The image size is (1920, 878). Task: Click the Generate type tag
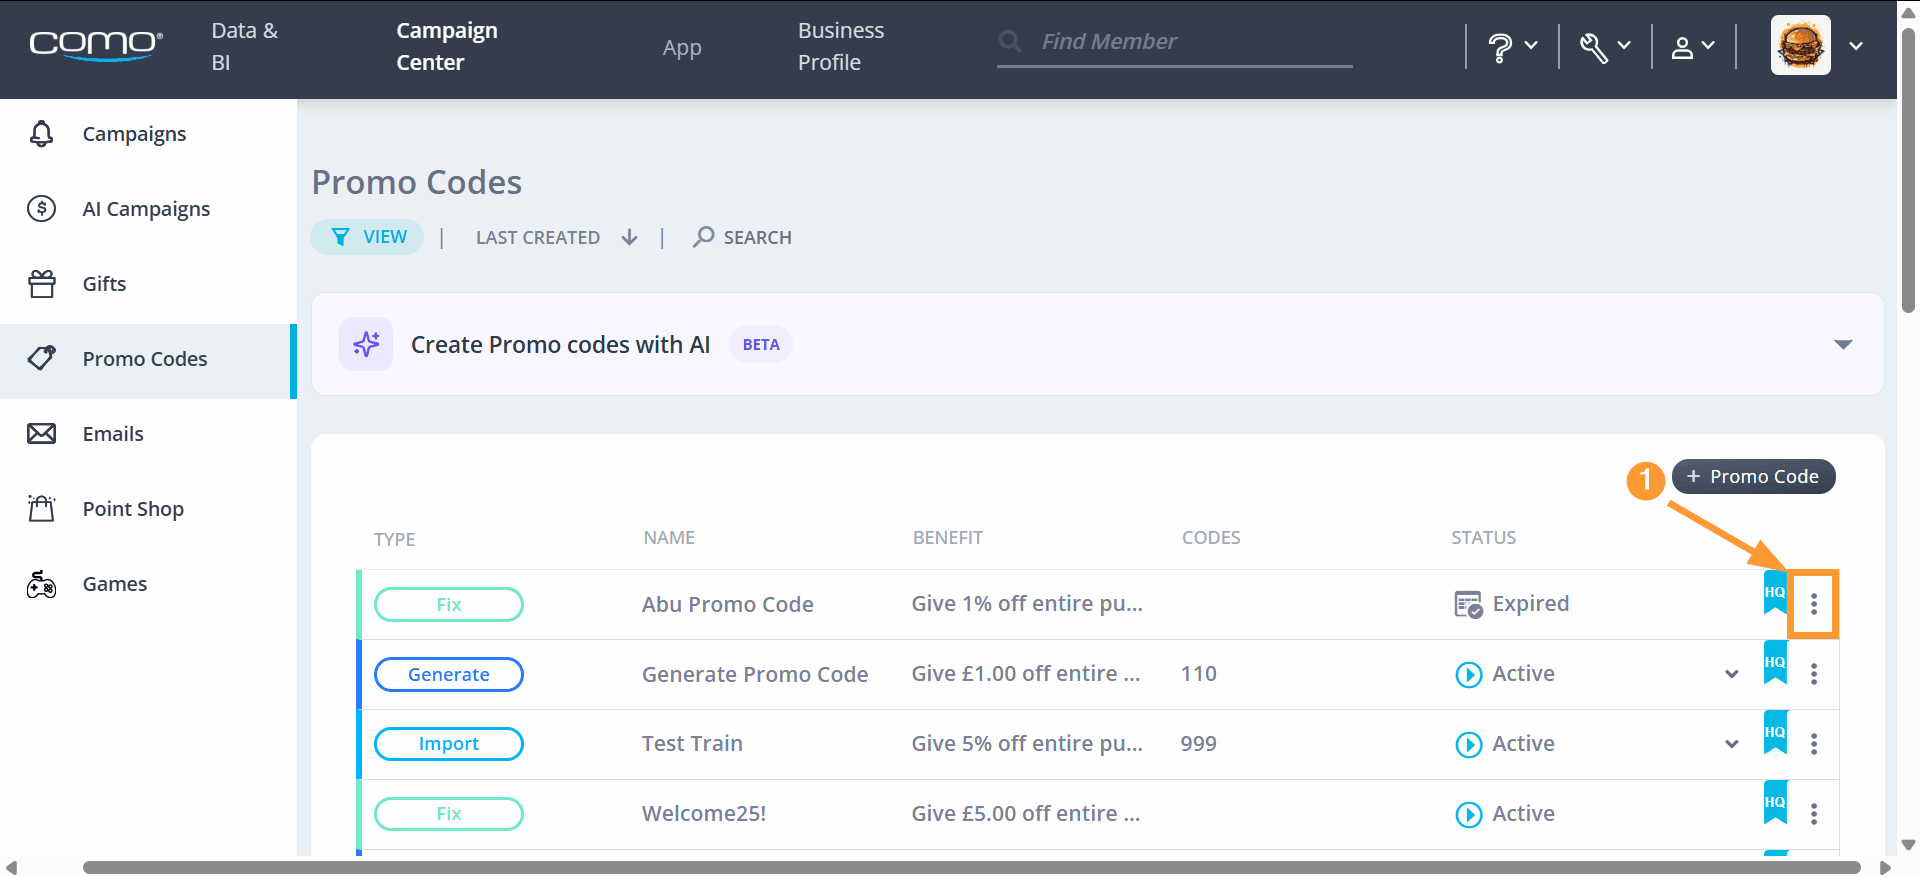click(449, 674)
